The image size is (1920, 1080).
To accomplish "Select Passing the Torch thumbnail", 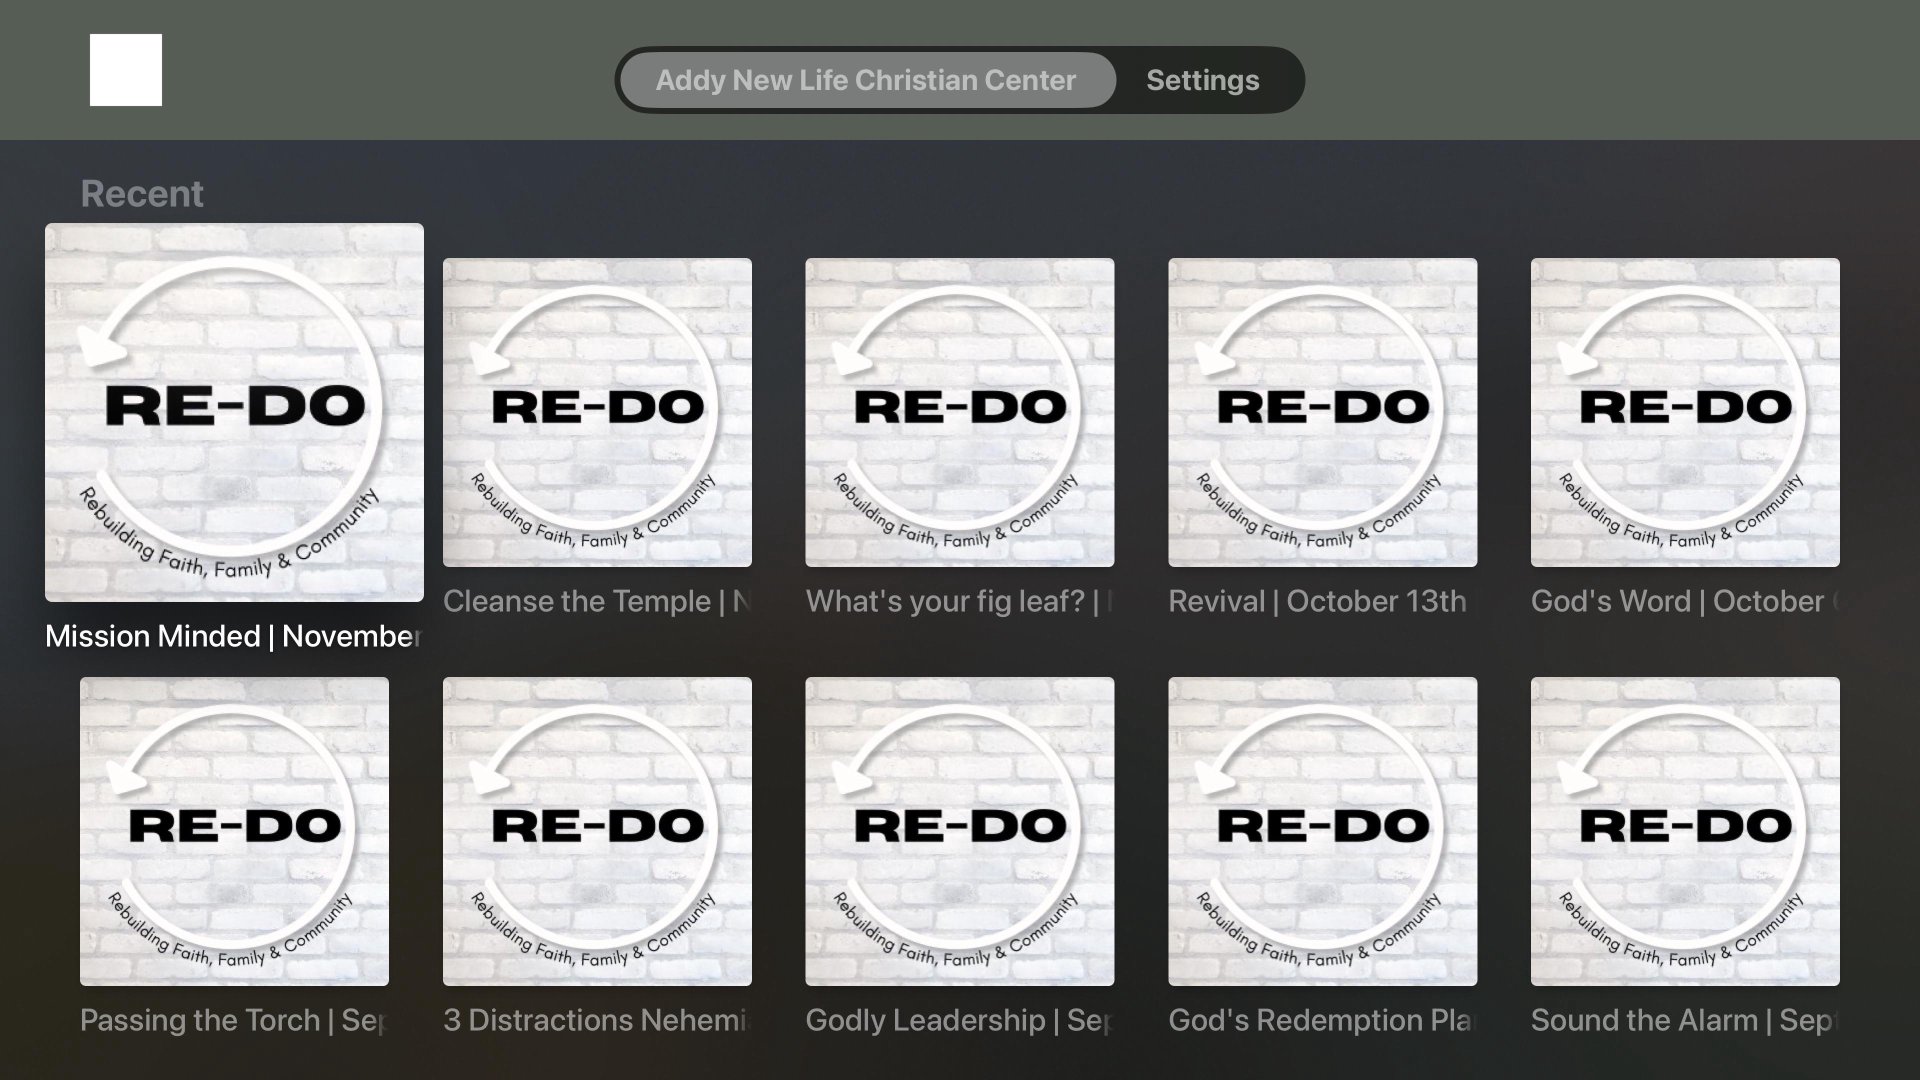I will [x=234, y=831].
